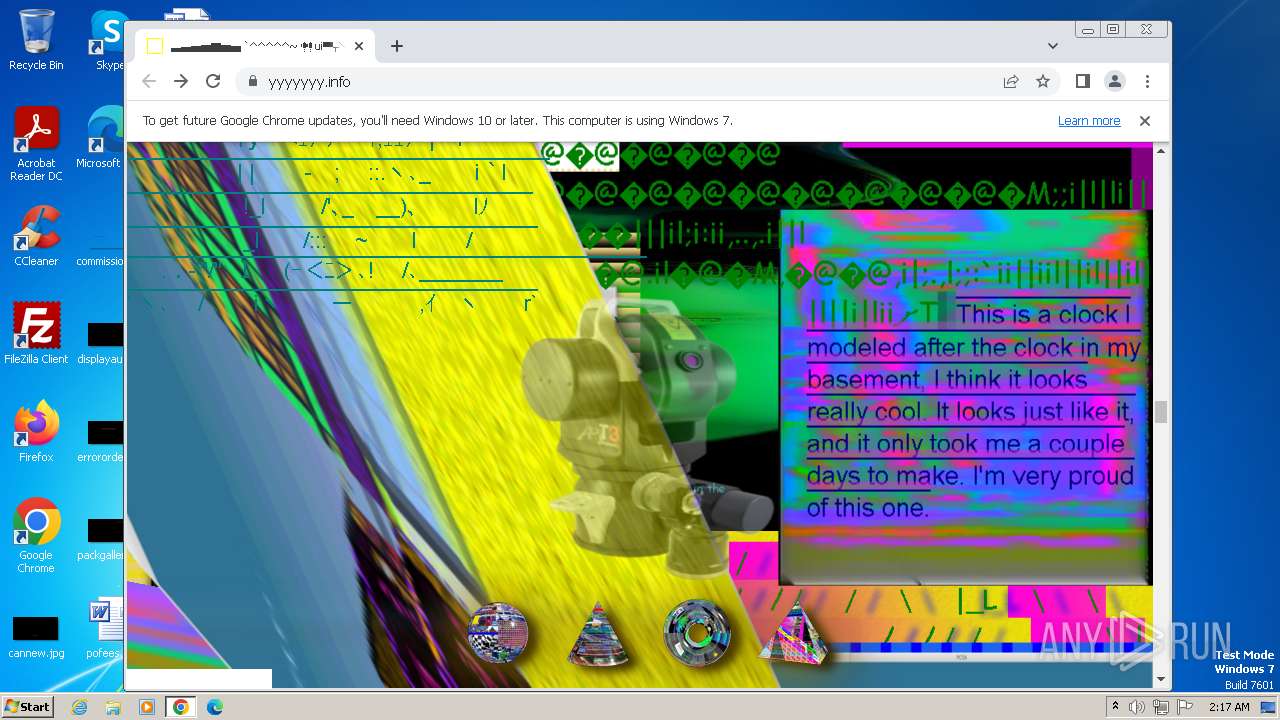1280x720 pixels.
Task: Open CCleaner desktop icon
Action: point(36,236)
